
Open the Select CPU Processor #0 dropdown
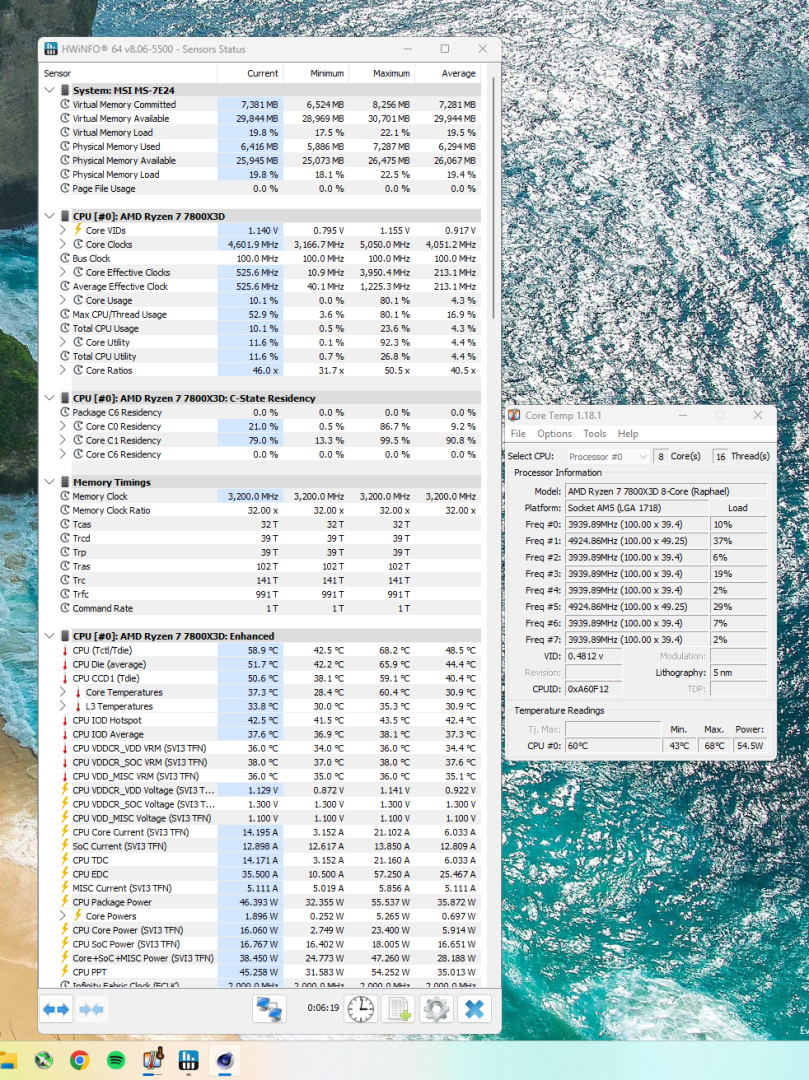607,456
